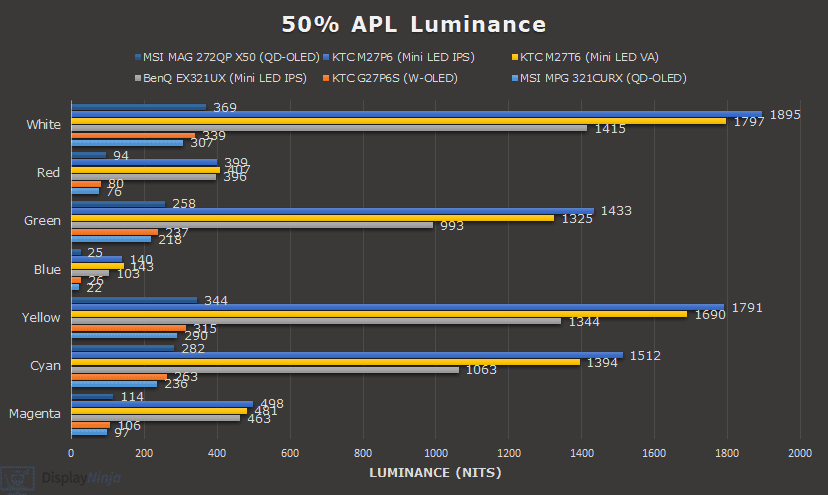Image resolution: width=828 pixels, height=495 pixels.
Task: Click the 369 White data label
Action: point(225,108)
